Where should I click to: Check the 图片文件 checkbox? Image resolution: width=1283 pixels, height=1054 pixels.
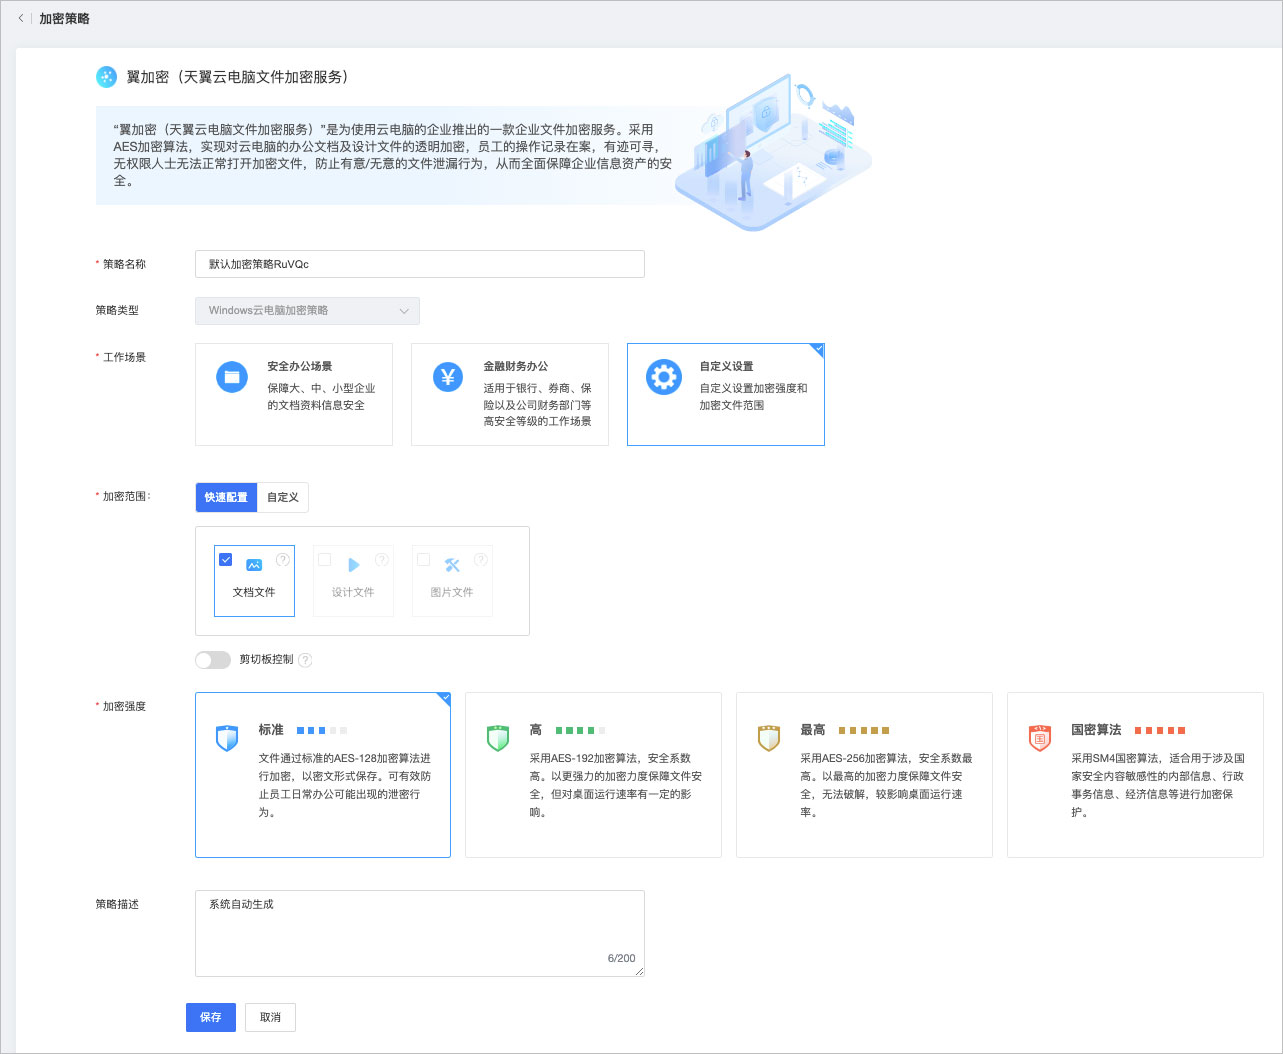tap(423, 559)
